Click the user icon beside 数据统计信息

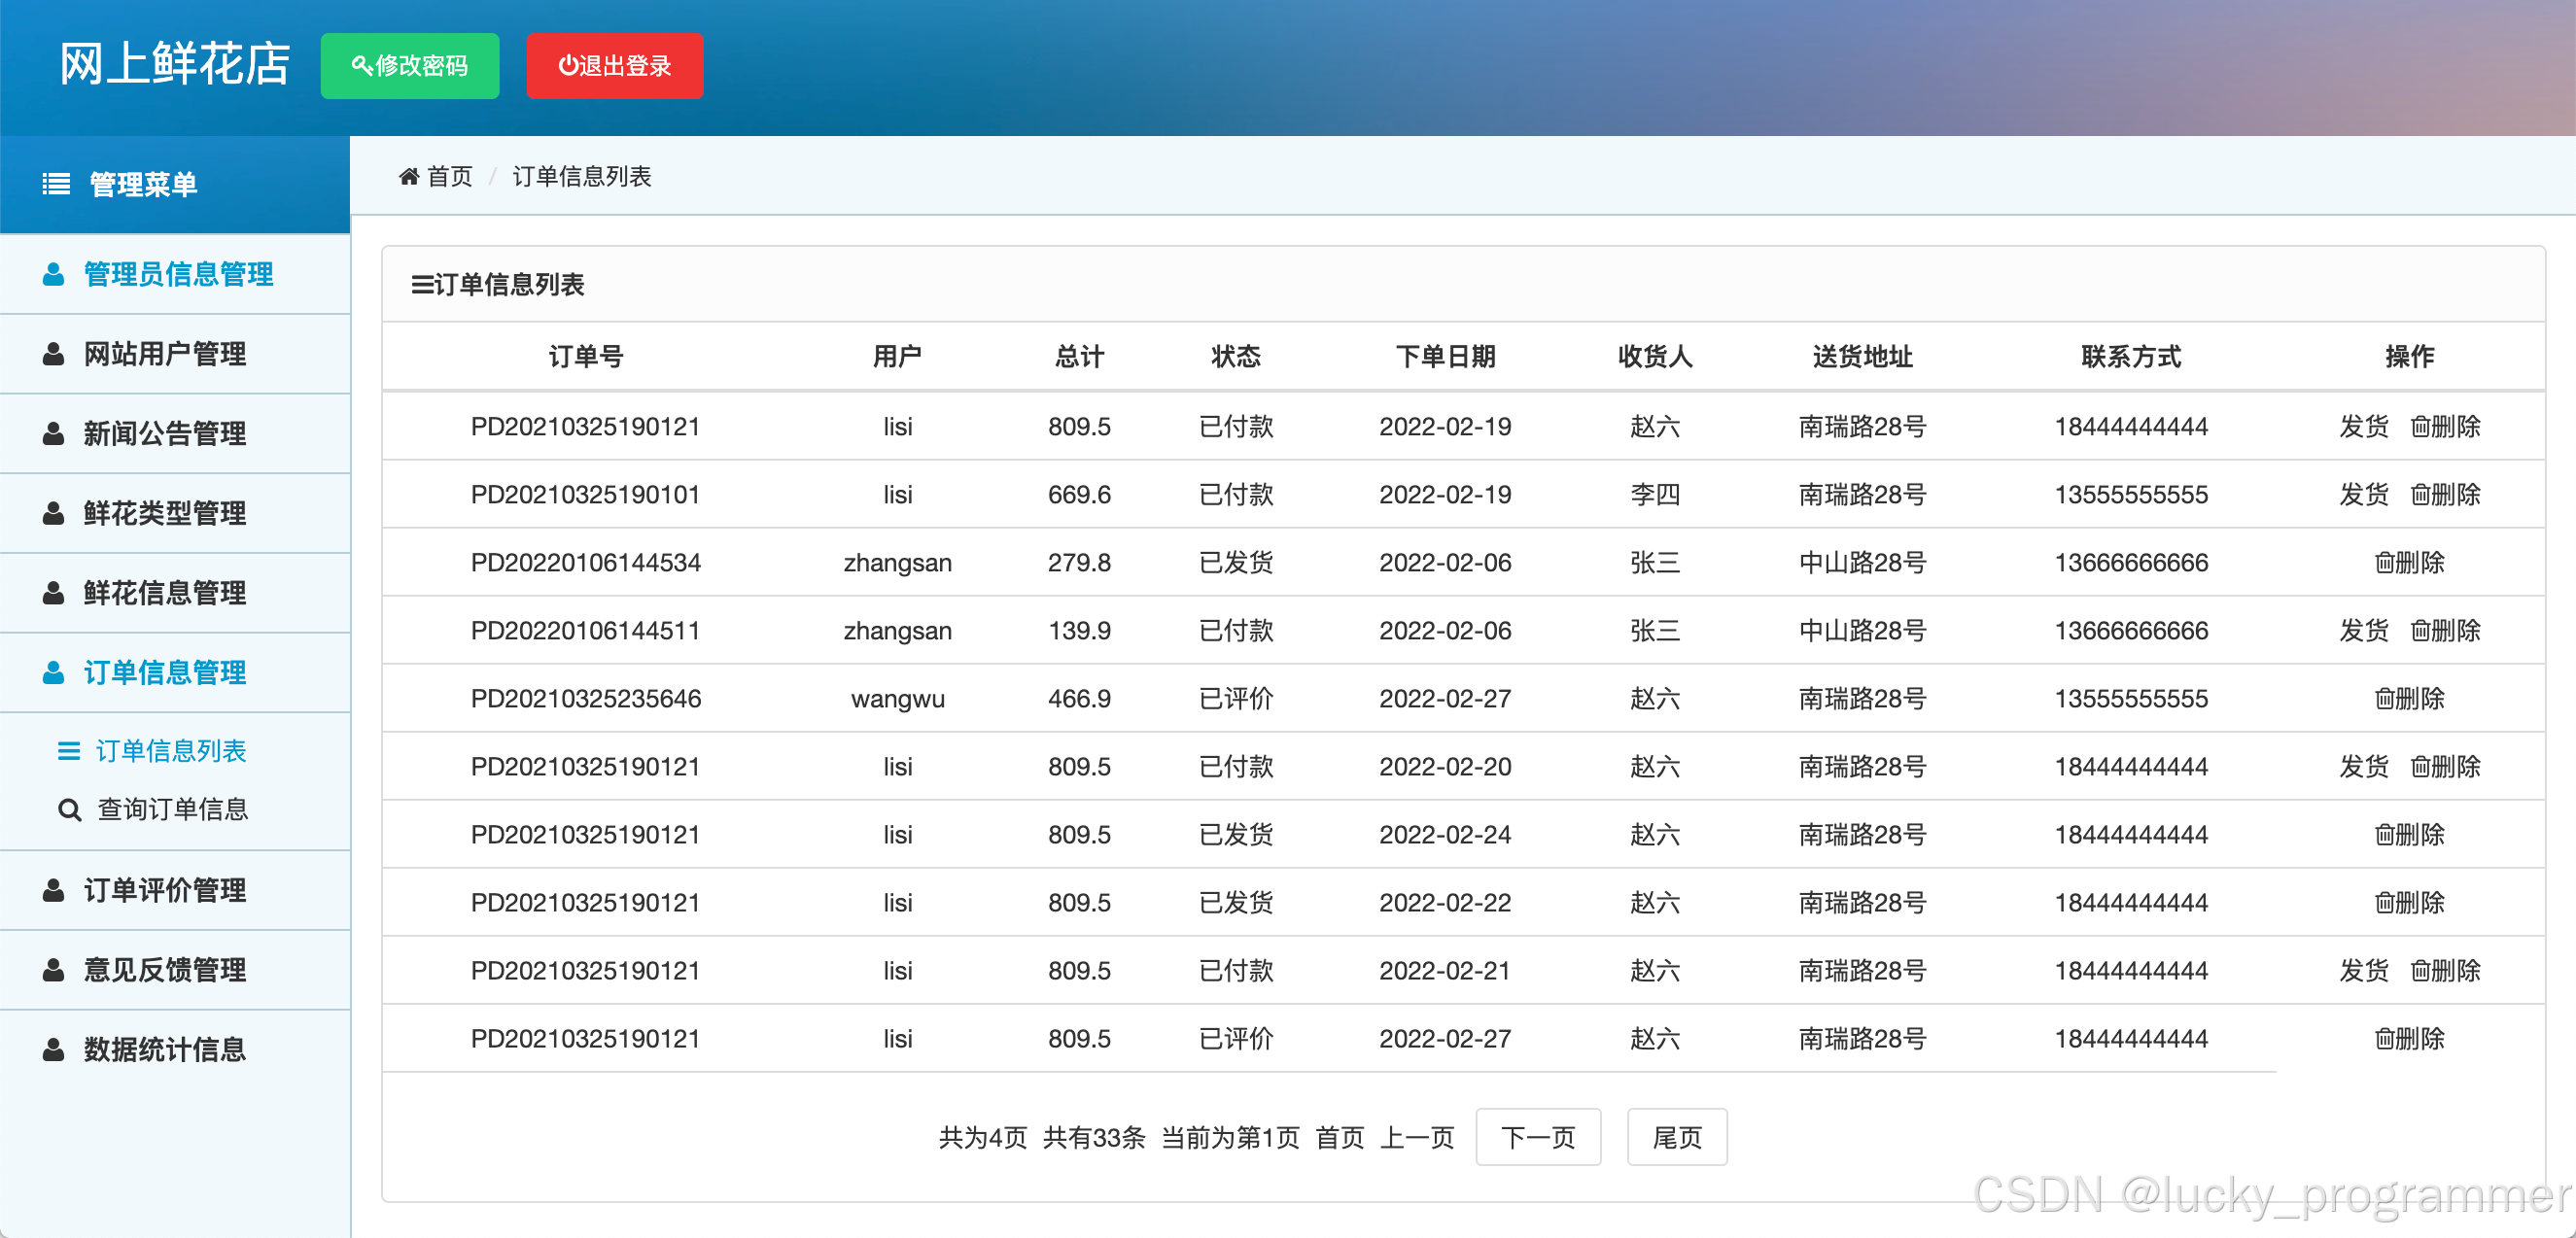pos(54,1050)
